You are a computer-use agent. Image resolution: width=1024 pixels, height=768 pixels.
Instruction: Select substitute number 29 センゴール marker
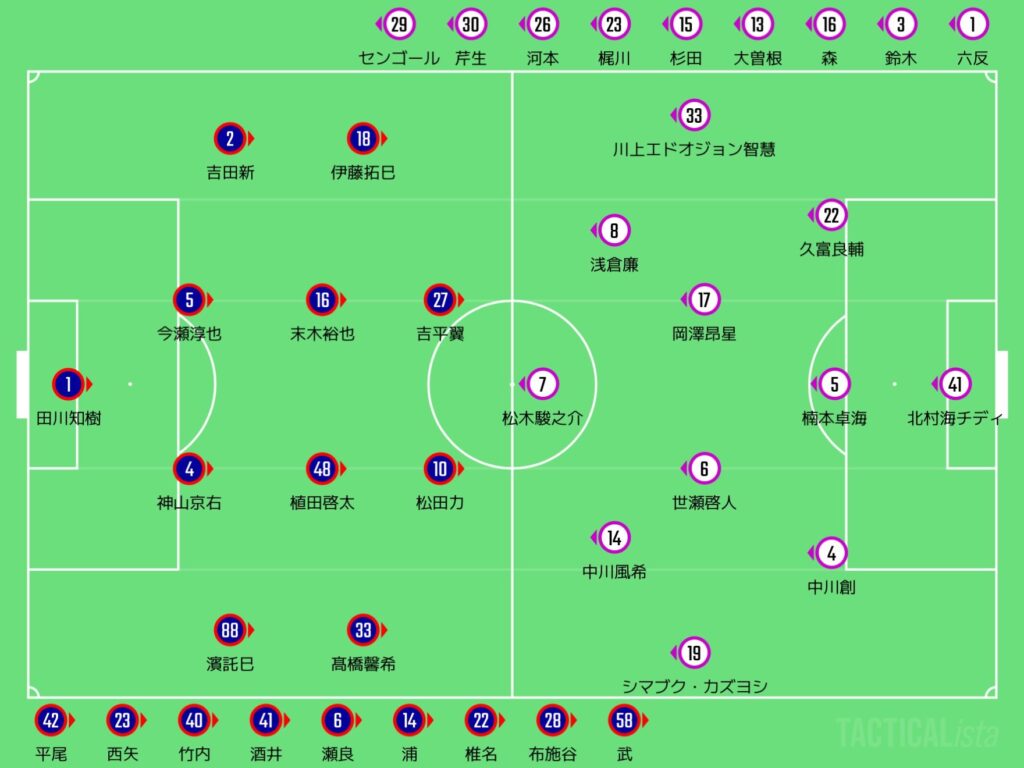click(399, 25)
